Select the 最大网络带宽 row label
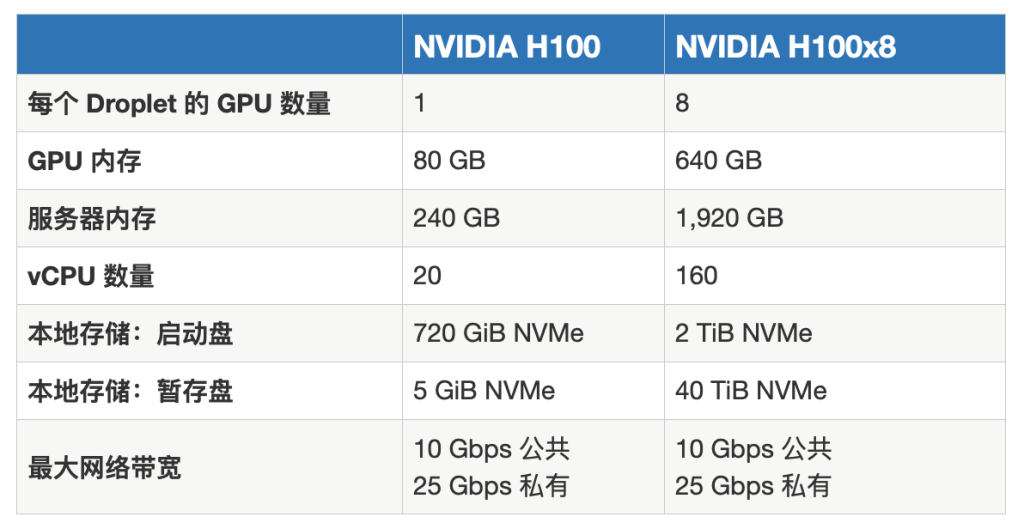The width and height of the screenshot is (1024, 529). coord(104,468)
